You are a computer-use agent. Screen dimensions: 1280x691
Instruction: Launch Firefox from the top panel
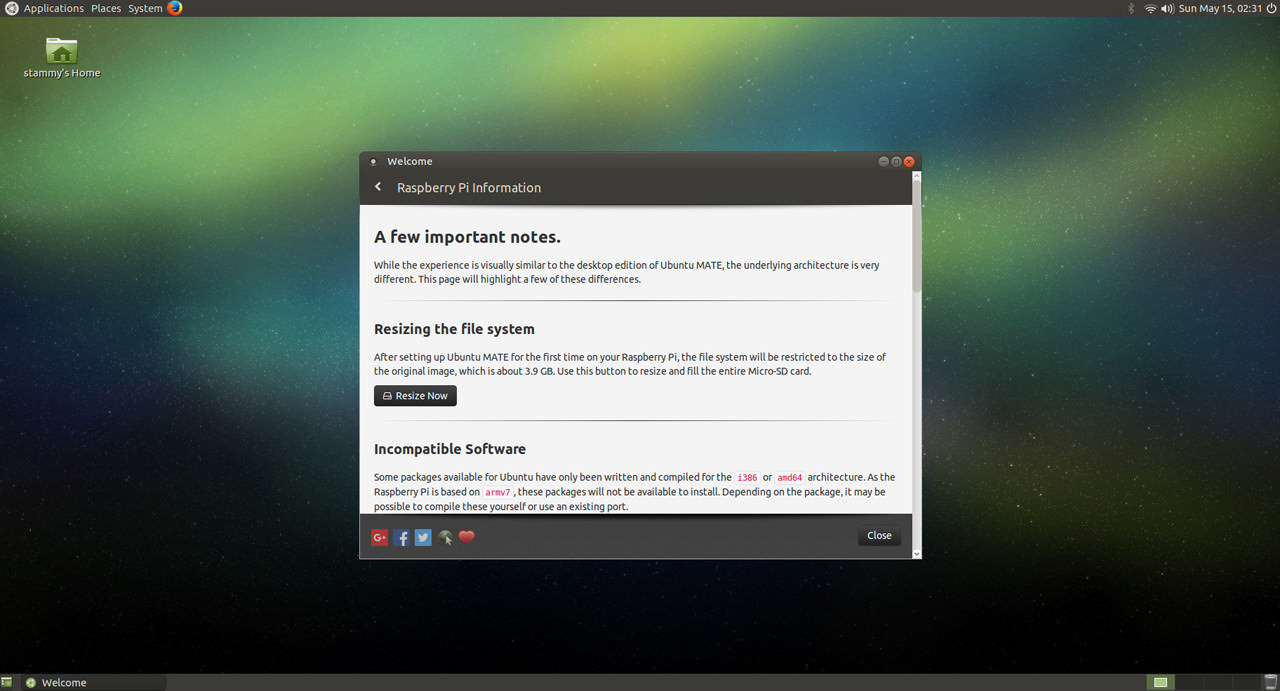pos(175,8)
